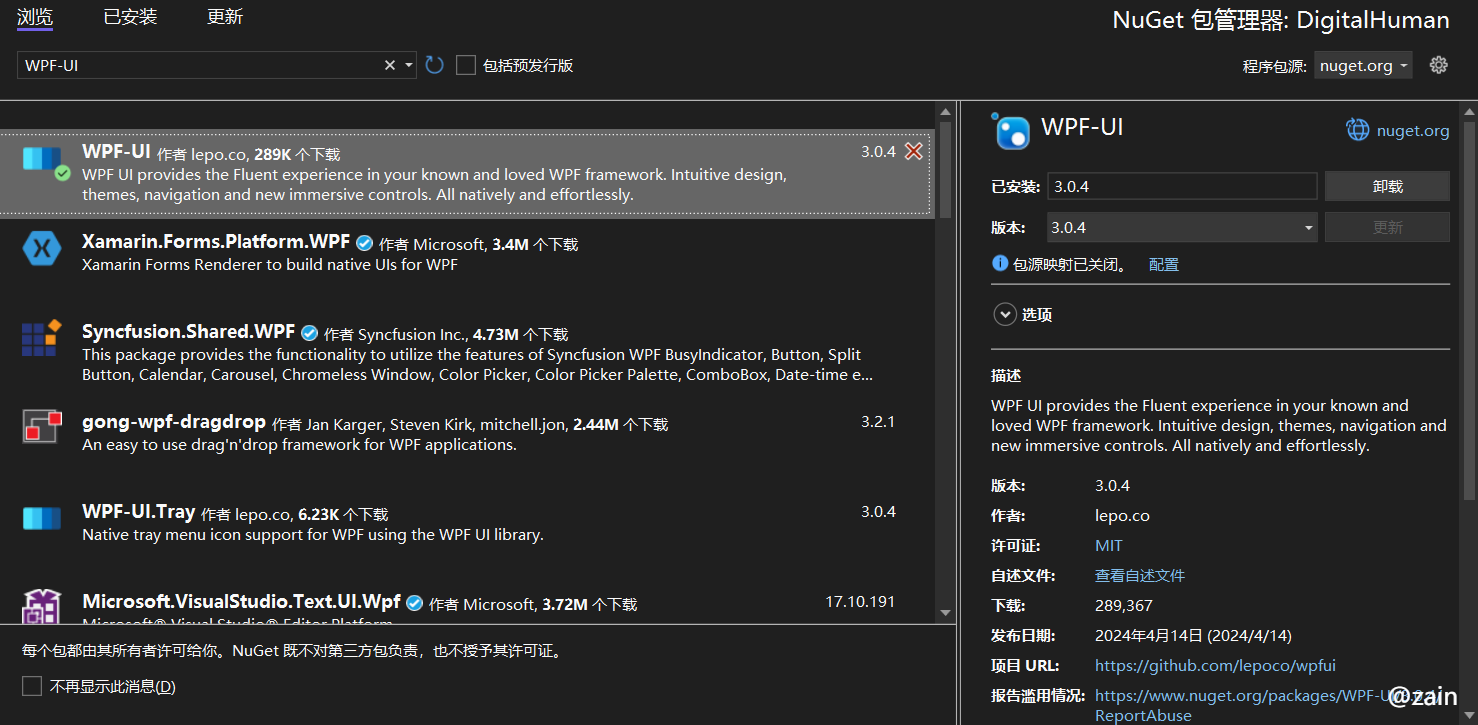
Task: Open the MIT license link
Action: (1109, 545)
